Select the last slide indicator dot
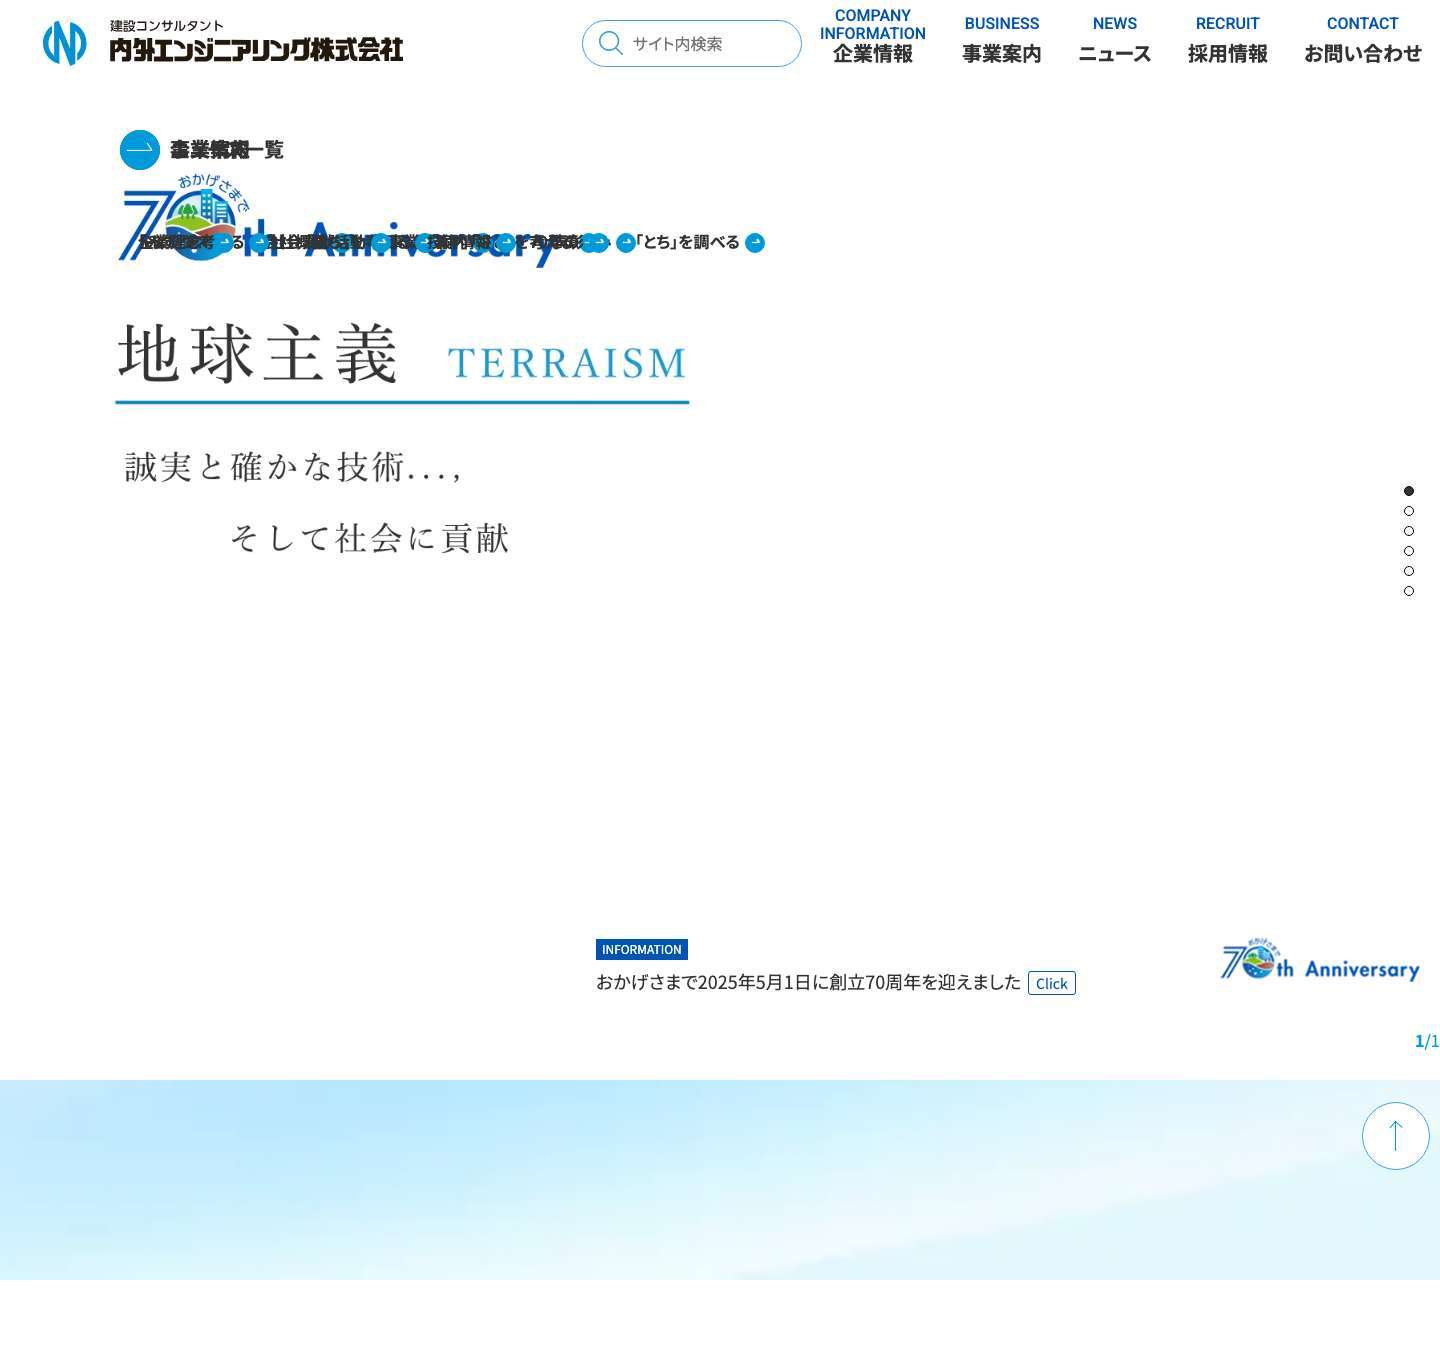 [1409, 591]
